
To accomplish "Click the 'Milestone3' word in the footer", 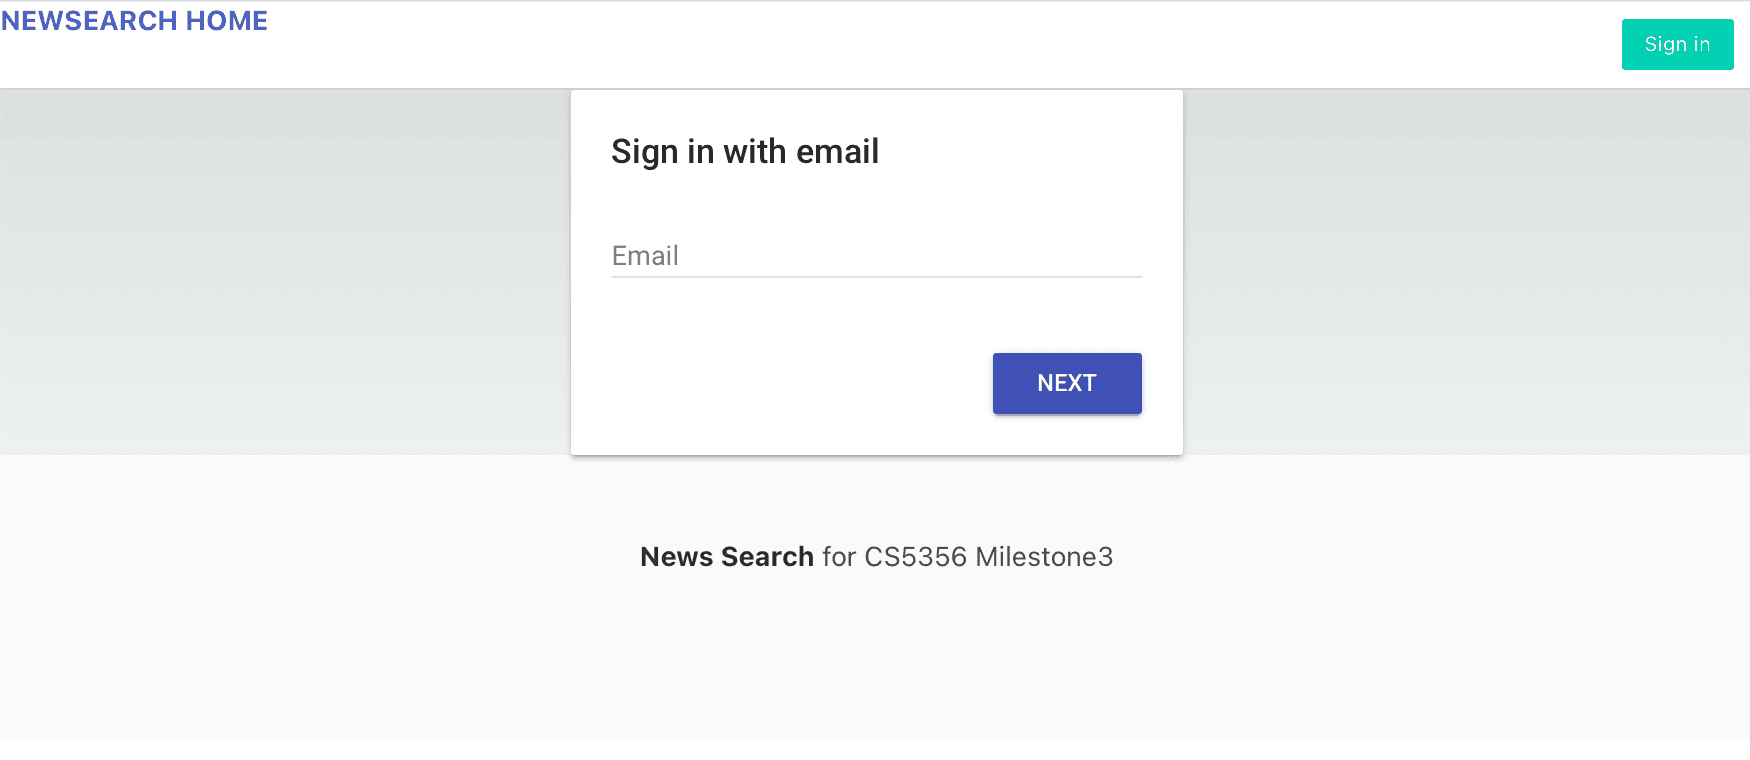I will 1044,557.
